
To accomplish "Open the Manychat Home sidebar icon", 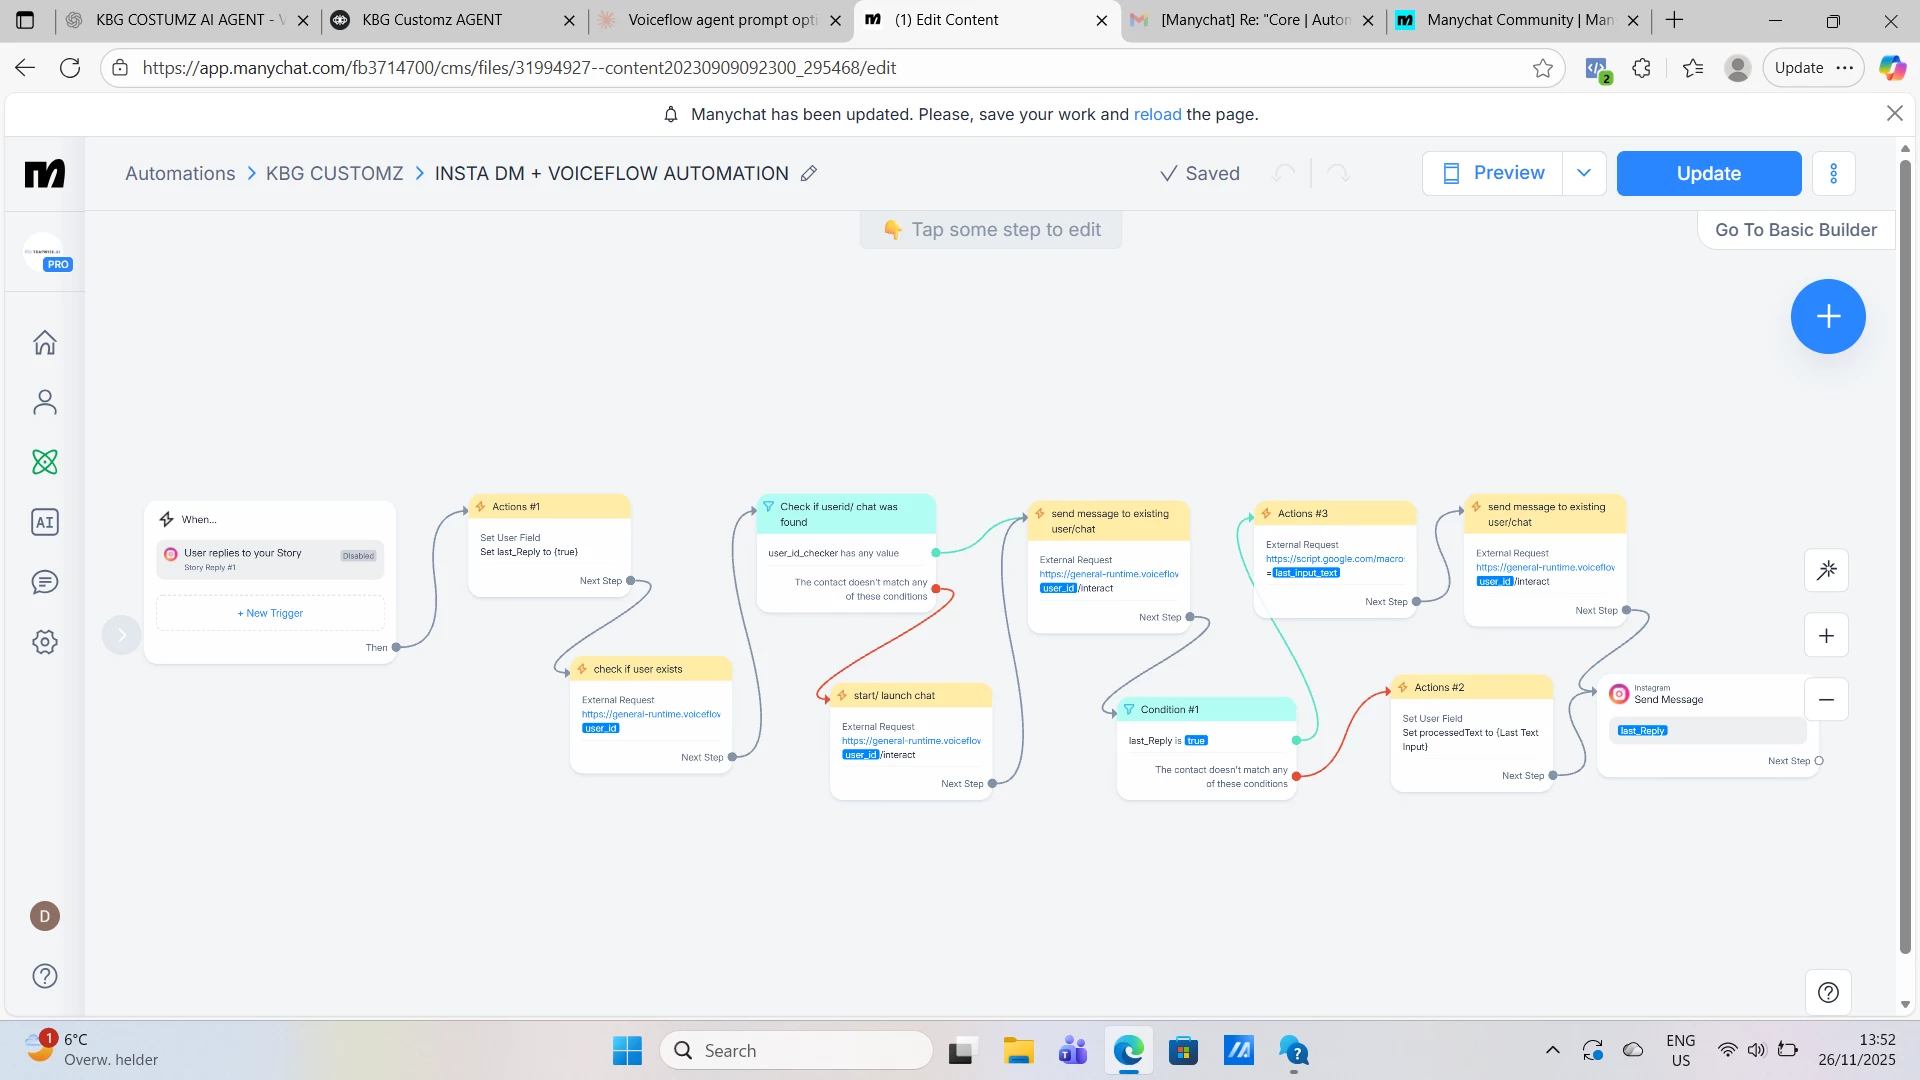I will click(45, 343).
